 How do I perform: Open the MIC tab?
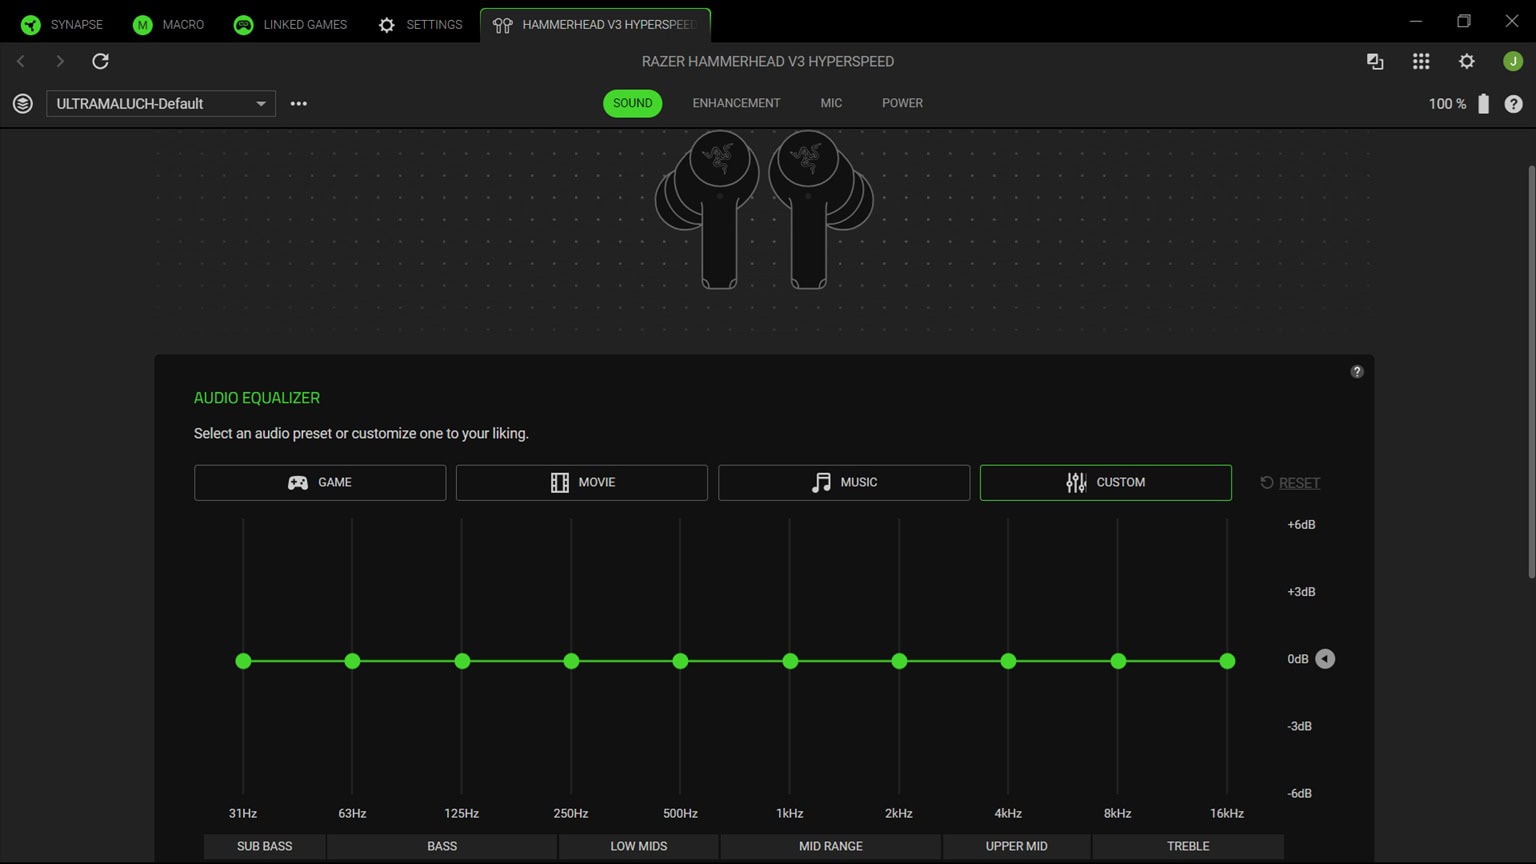(831, 103)
